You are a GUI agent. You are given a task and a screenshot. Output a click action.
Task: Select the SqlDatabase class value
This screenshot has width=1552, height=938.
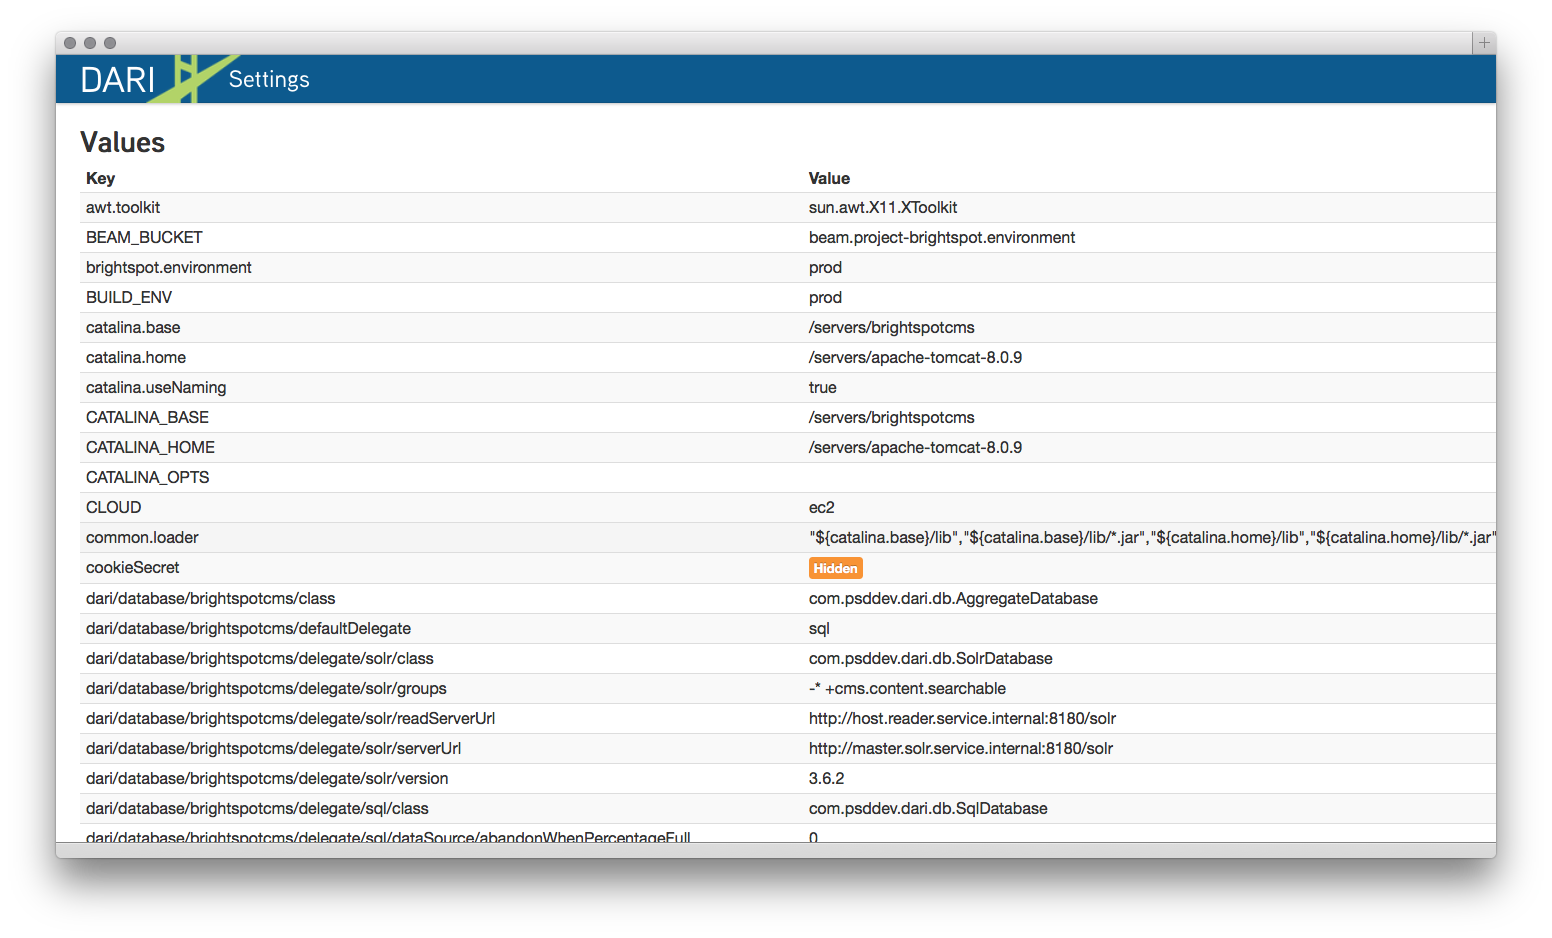click(x=928, y=808)
